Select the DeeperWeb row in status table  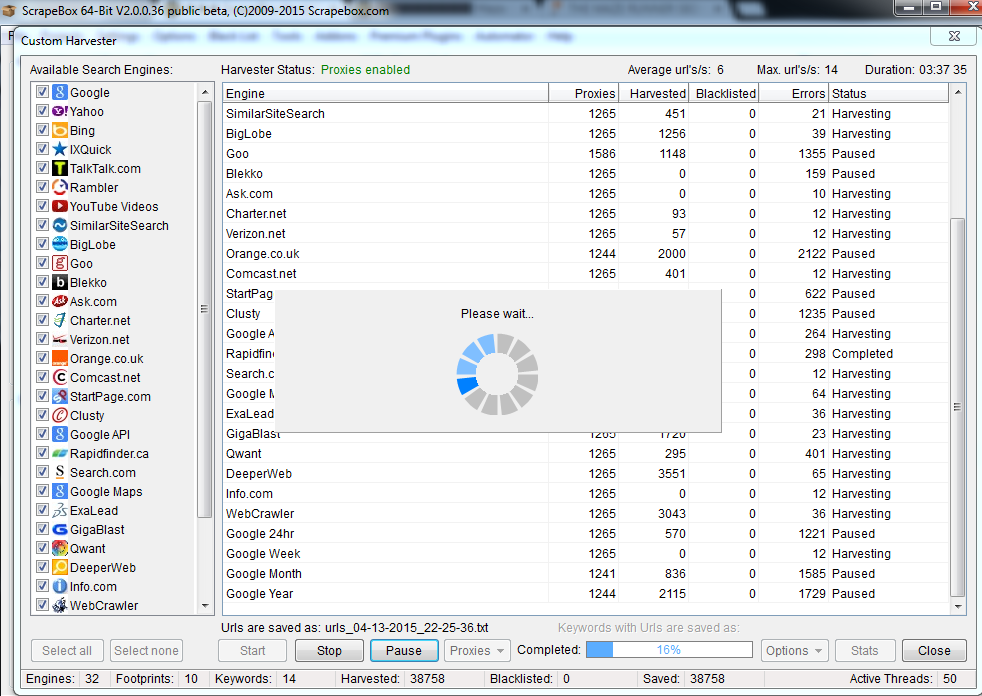pos(586,474)
